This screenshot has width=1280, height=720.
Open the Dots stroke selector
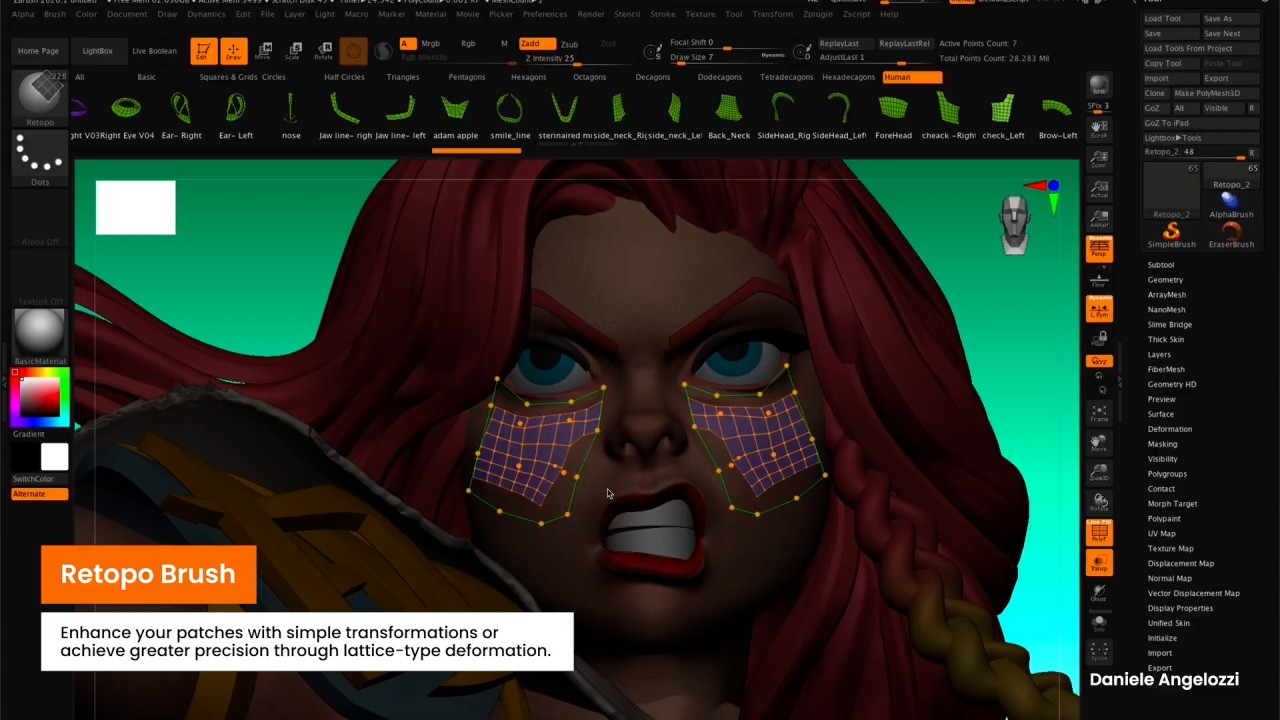coord(40,158)
